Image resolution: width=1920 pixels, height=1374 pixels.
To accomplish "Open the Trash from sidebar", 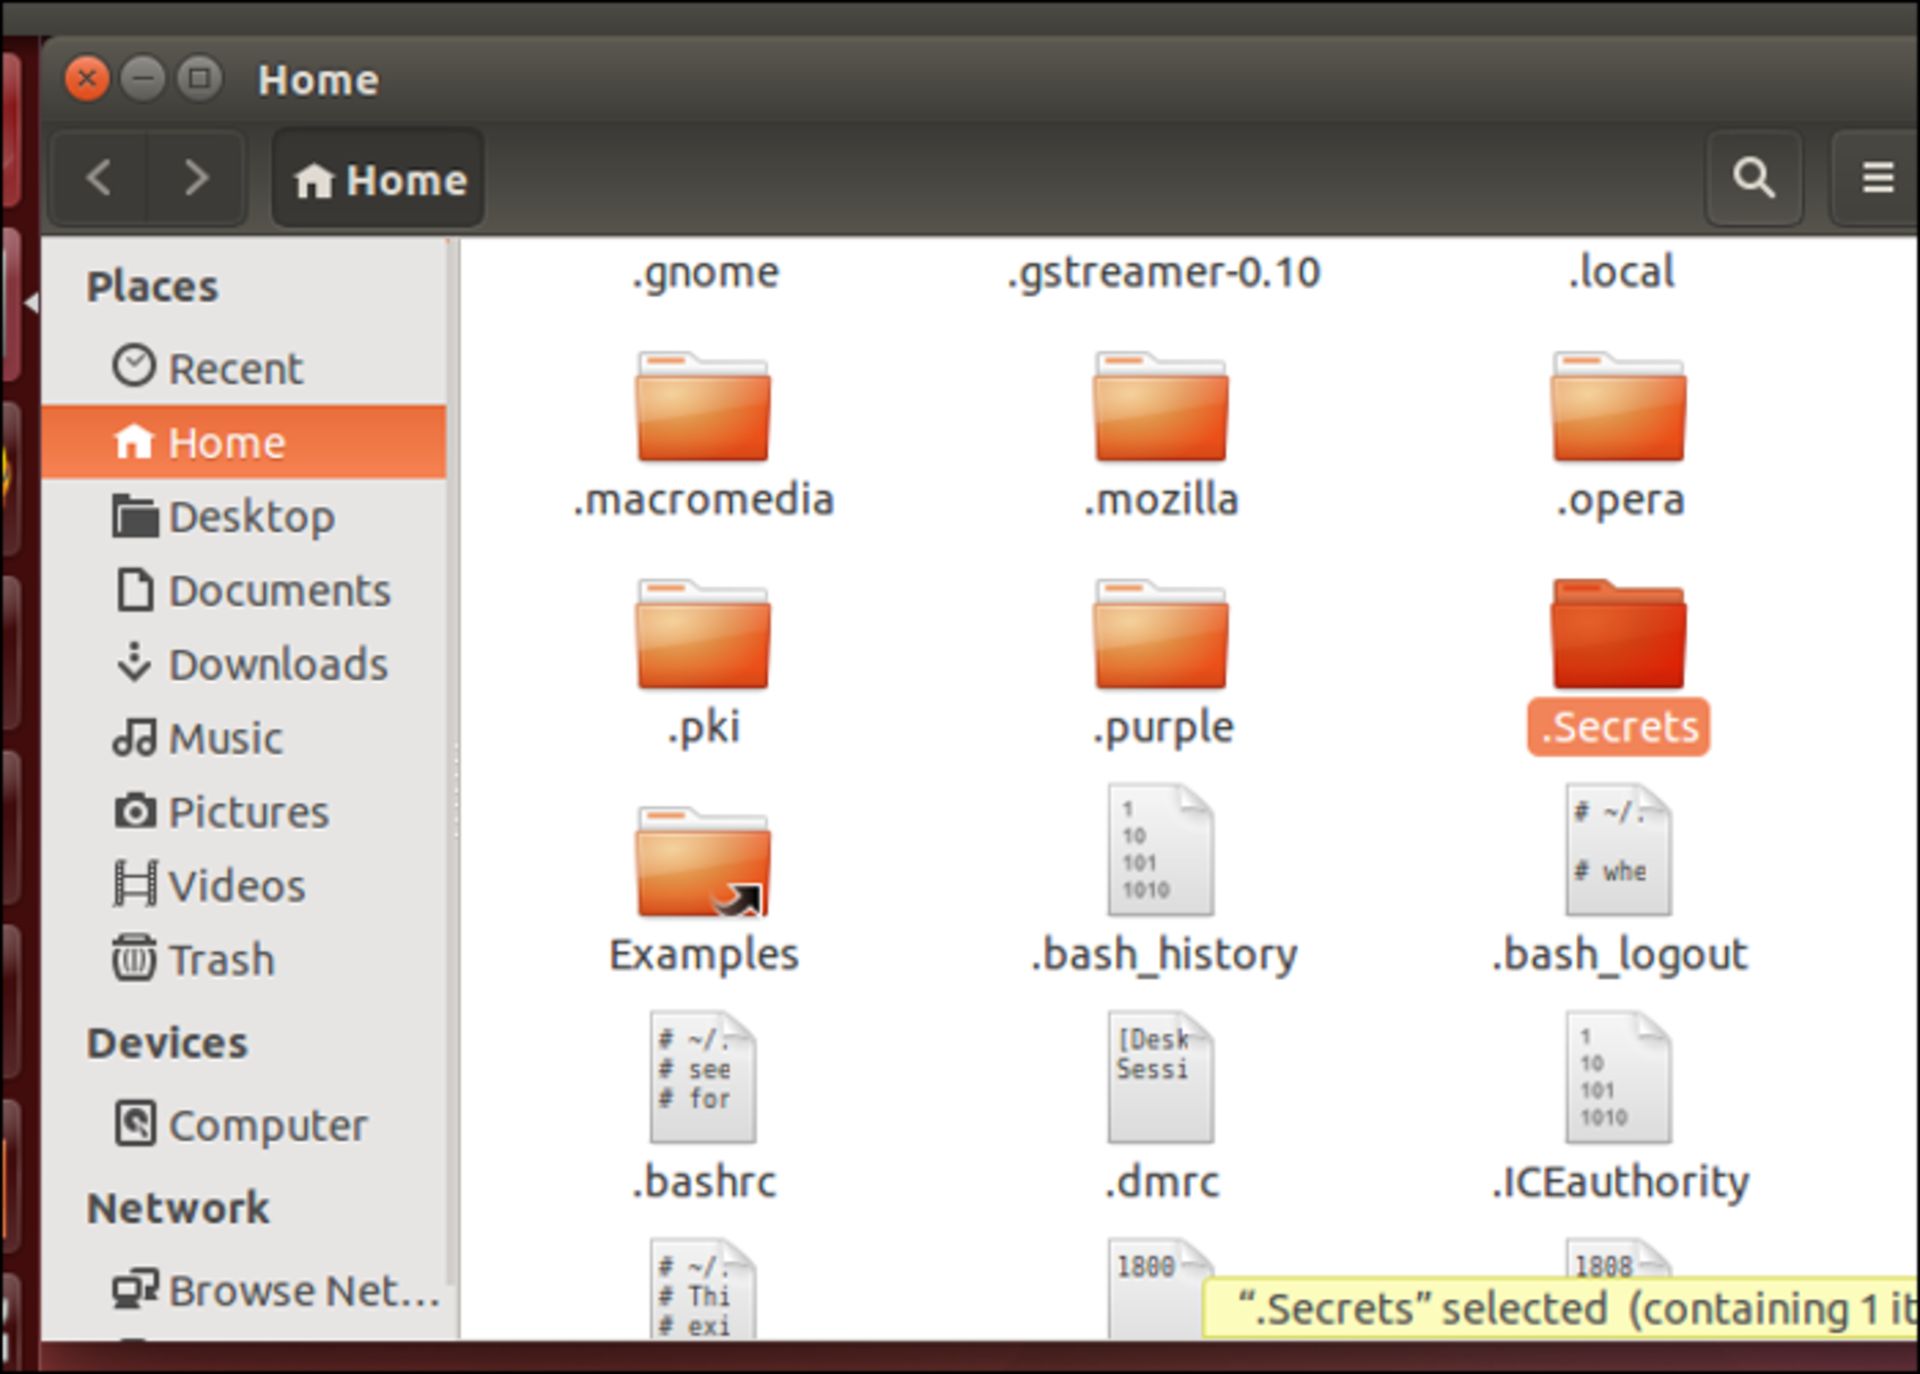I will tap(222, 959).
